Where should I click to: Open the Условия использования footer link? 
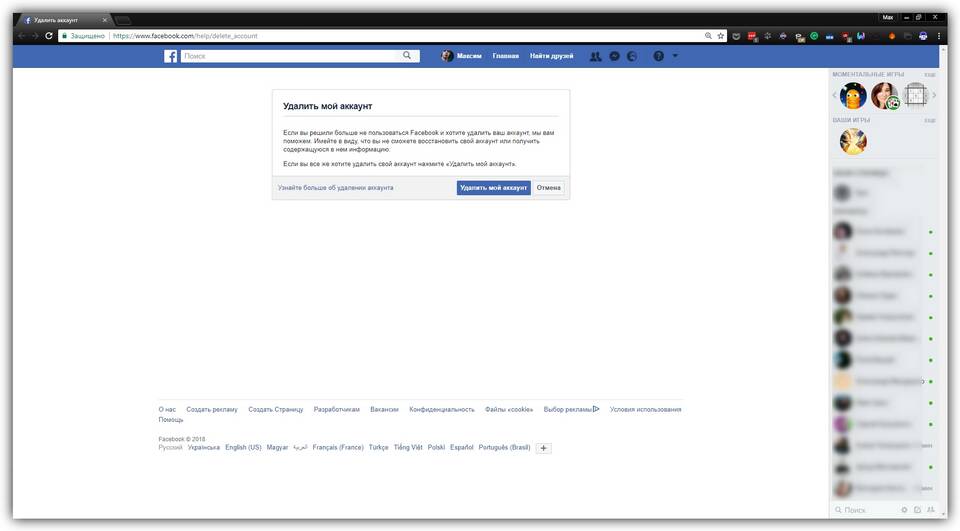[x=645, y=410]
